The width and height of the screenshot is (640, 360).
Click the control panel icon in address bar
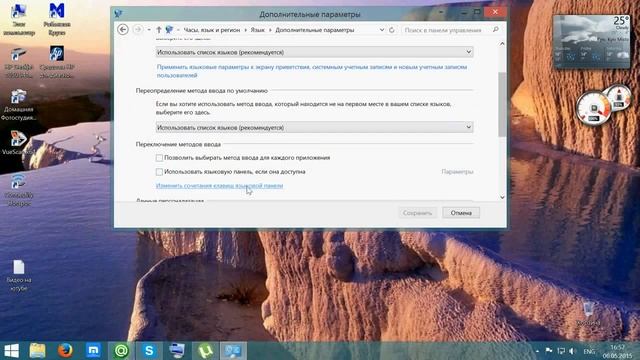169,29
